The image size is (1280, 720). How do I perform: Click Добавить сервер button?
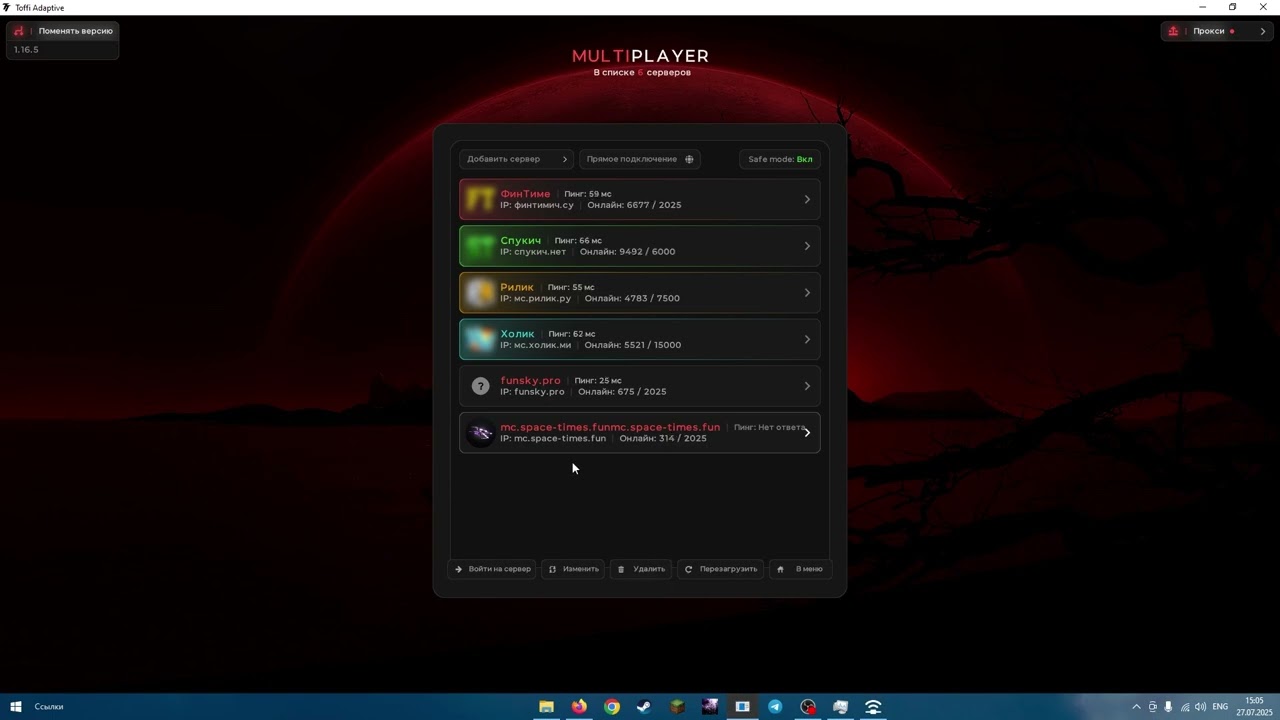click(516, 159)
